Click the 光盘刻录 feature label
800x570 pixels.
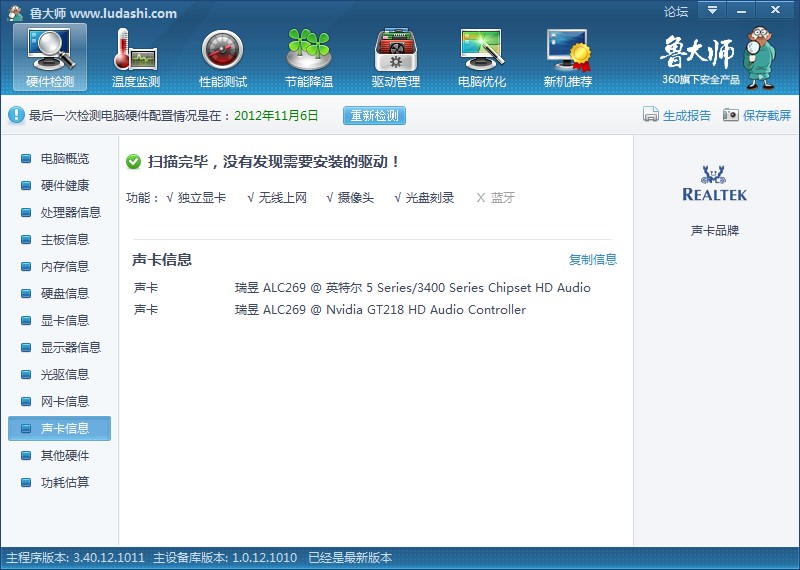430,197
